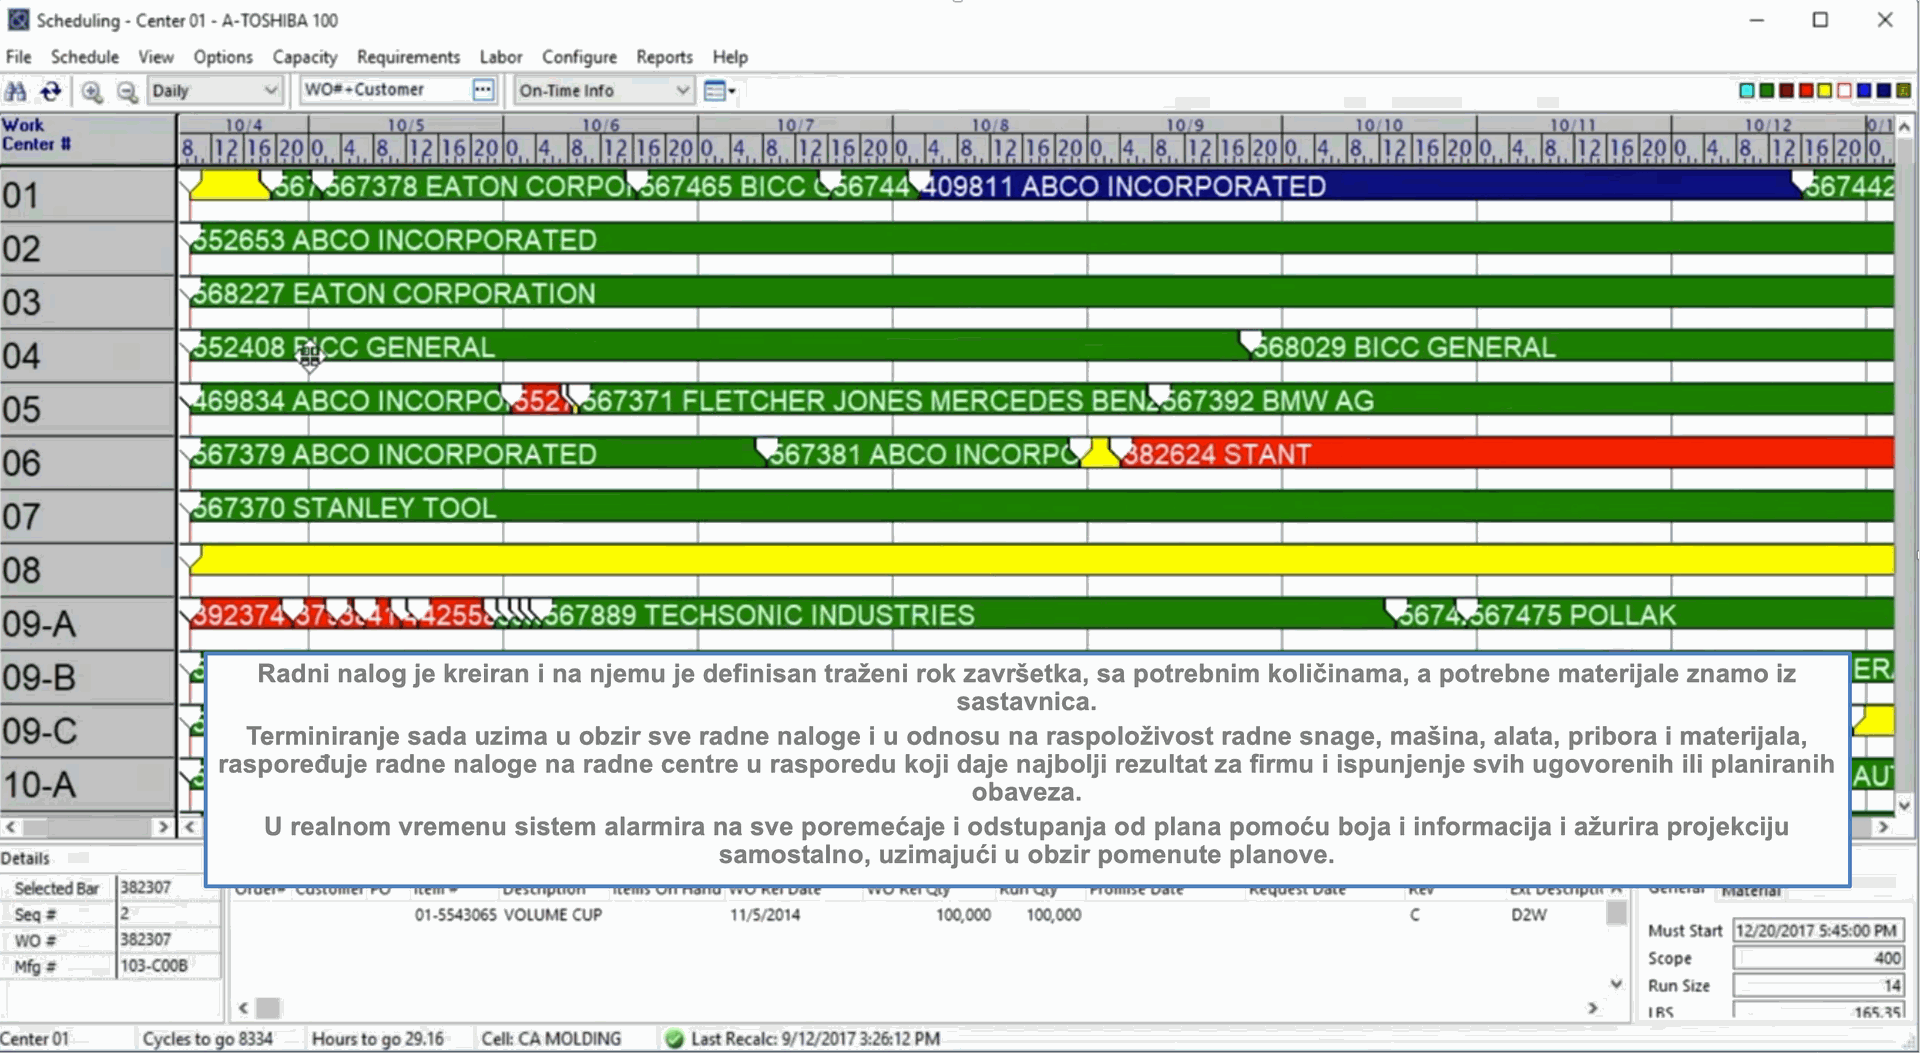Click the ellipsis button beside WO#+Customer

[x=483, y=90]
